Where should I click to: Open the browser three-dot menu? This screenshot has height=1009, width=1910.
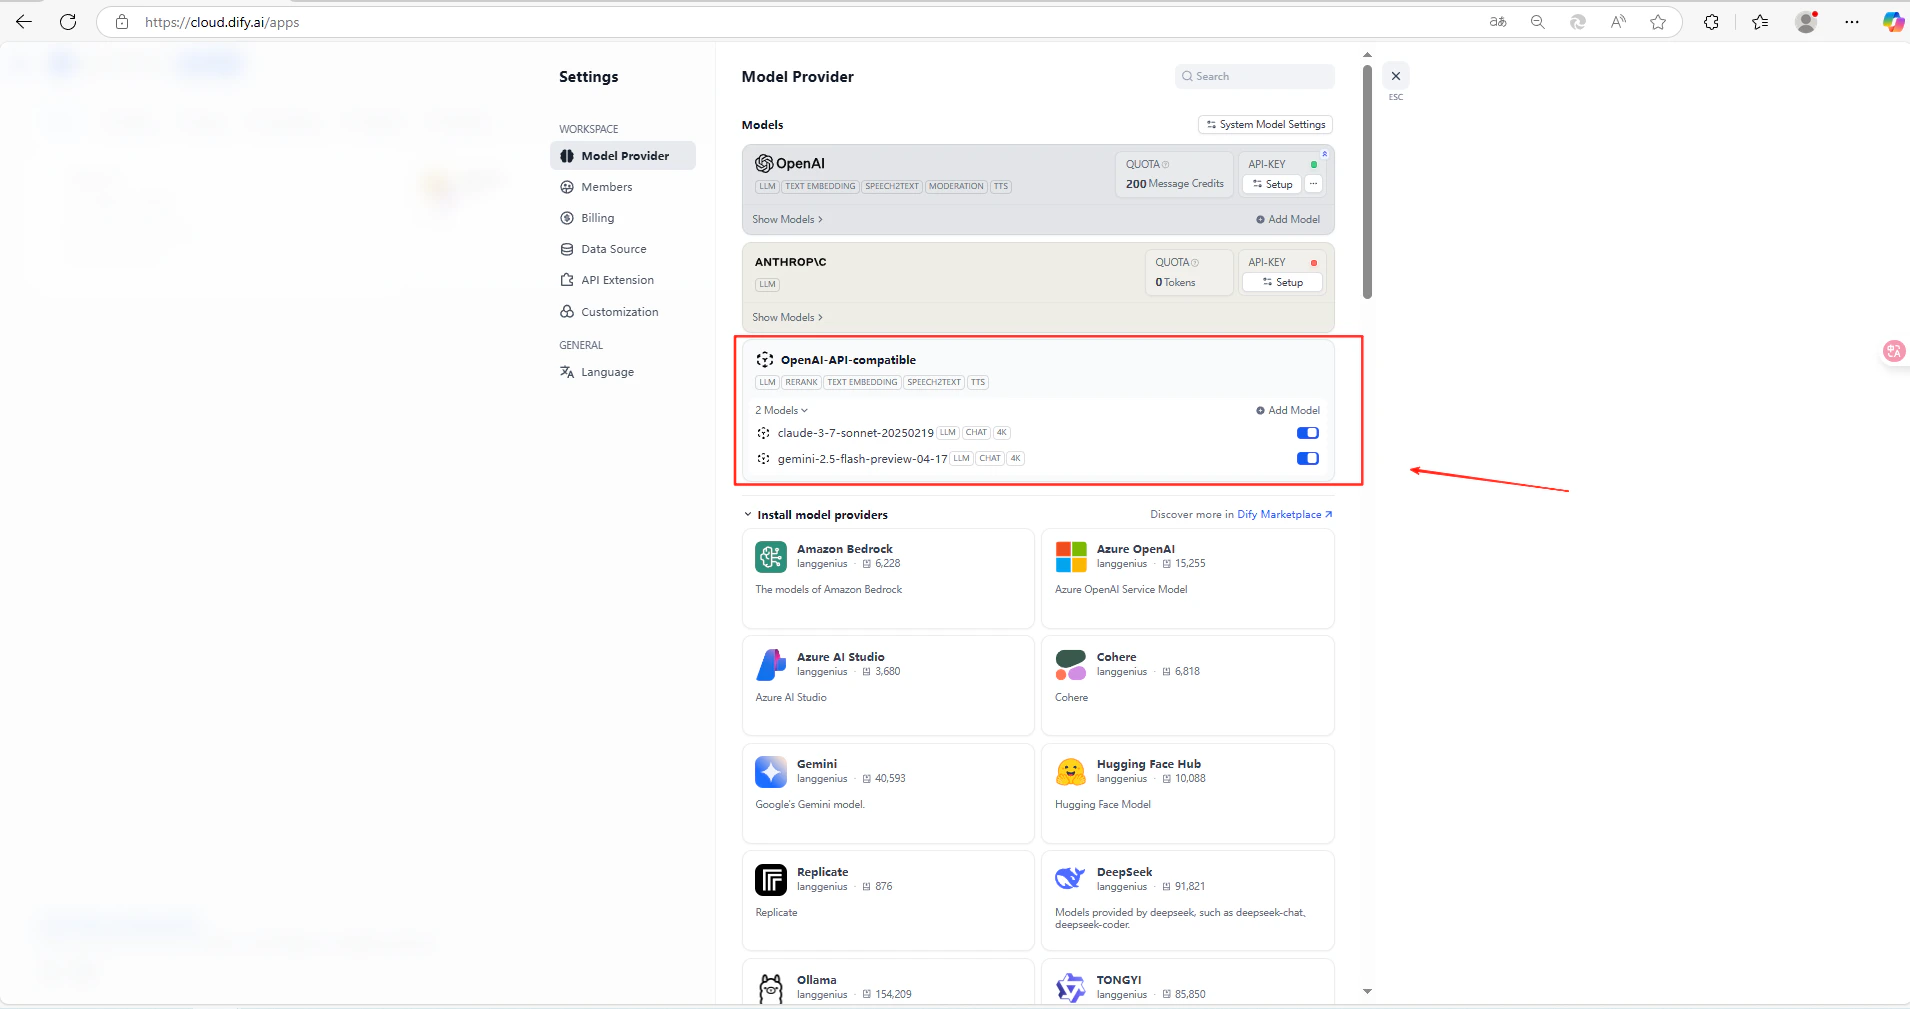(x=1852, y=22)
